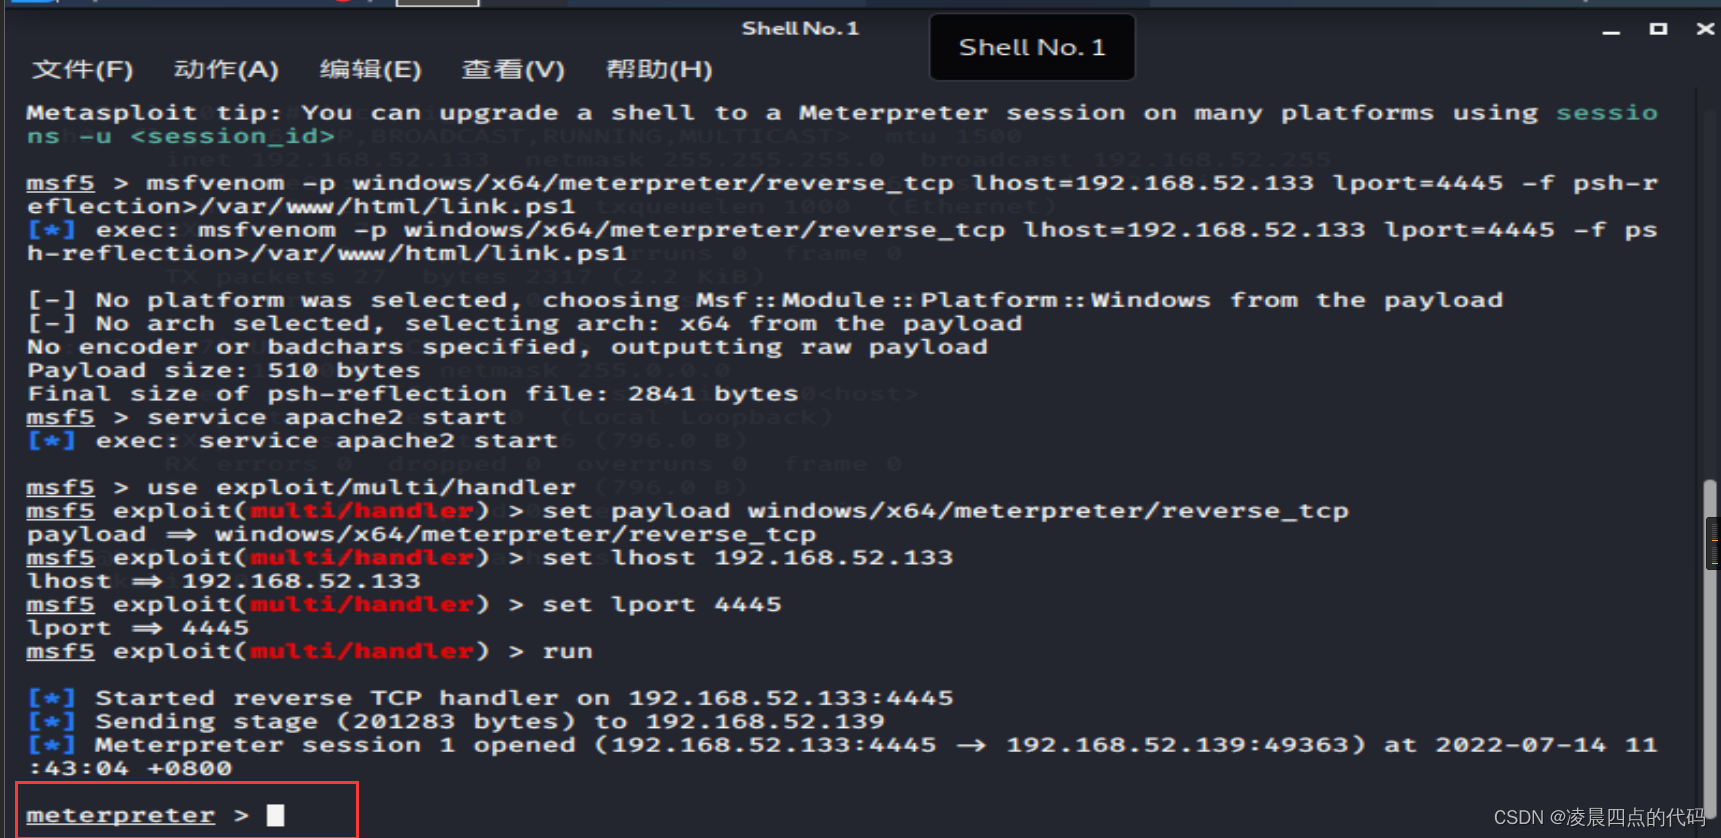1721x838 pixels.
Task: Click 'lhost ⇒ 192.168.52.133' output line
Action: click(224, 581)
